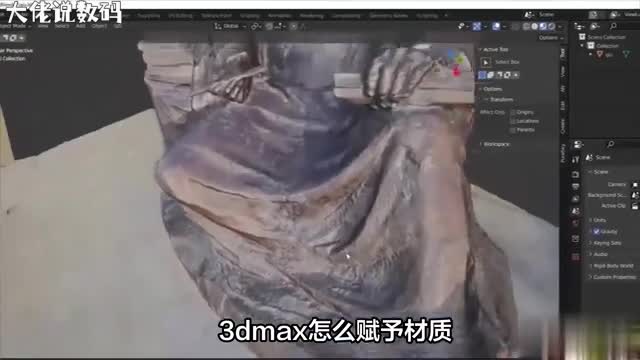This screenshot has height=360, width=640.
Task: Switch to the Compositing workspace tab
Action: 346,16
